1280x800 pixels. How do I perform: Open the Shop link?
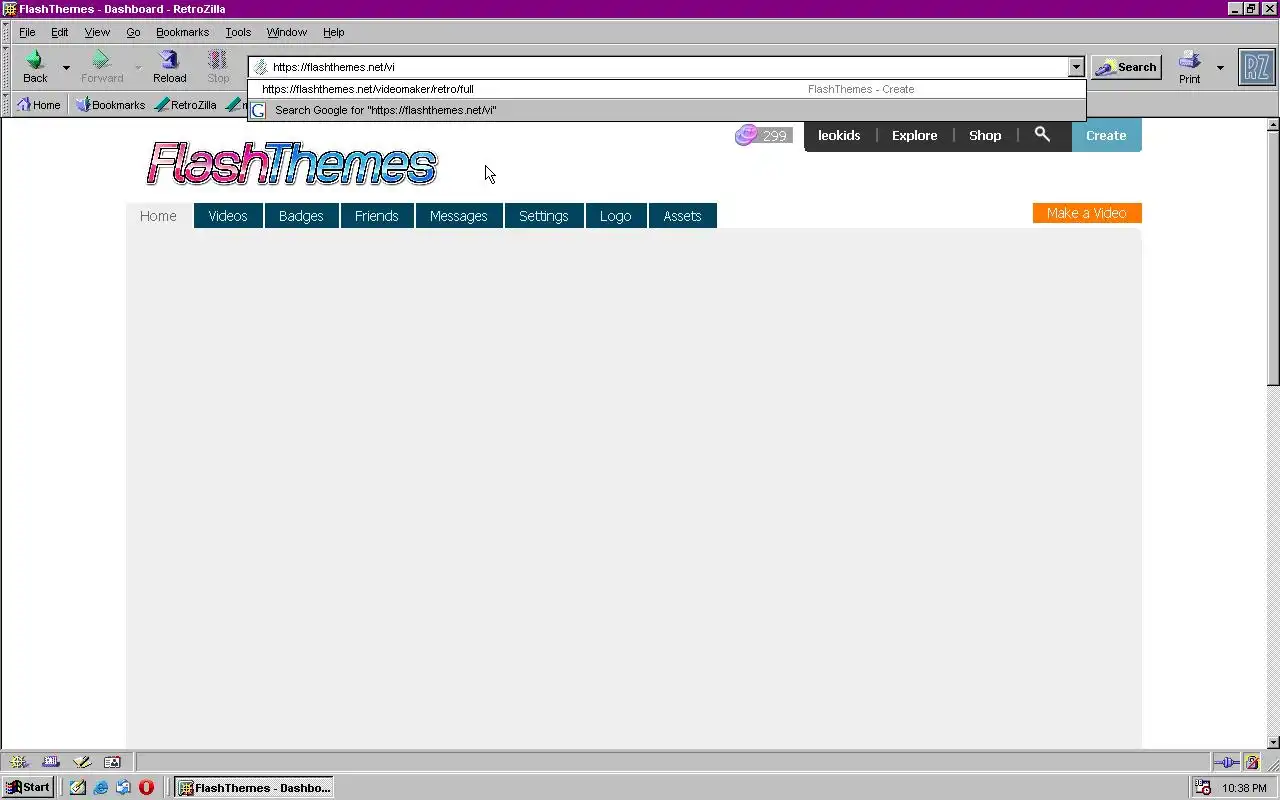coord(985,135)
